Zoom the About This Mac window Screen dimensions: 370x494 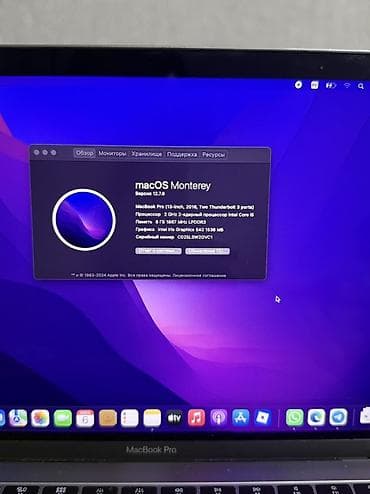[53, 153]
